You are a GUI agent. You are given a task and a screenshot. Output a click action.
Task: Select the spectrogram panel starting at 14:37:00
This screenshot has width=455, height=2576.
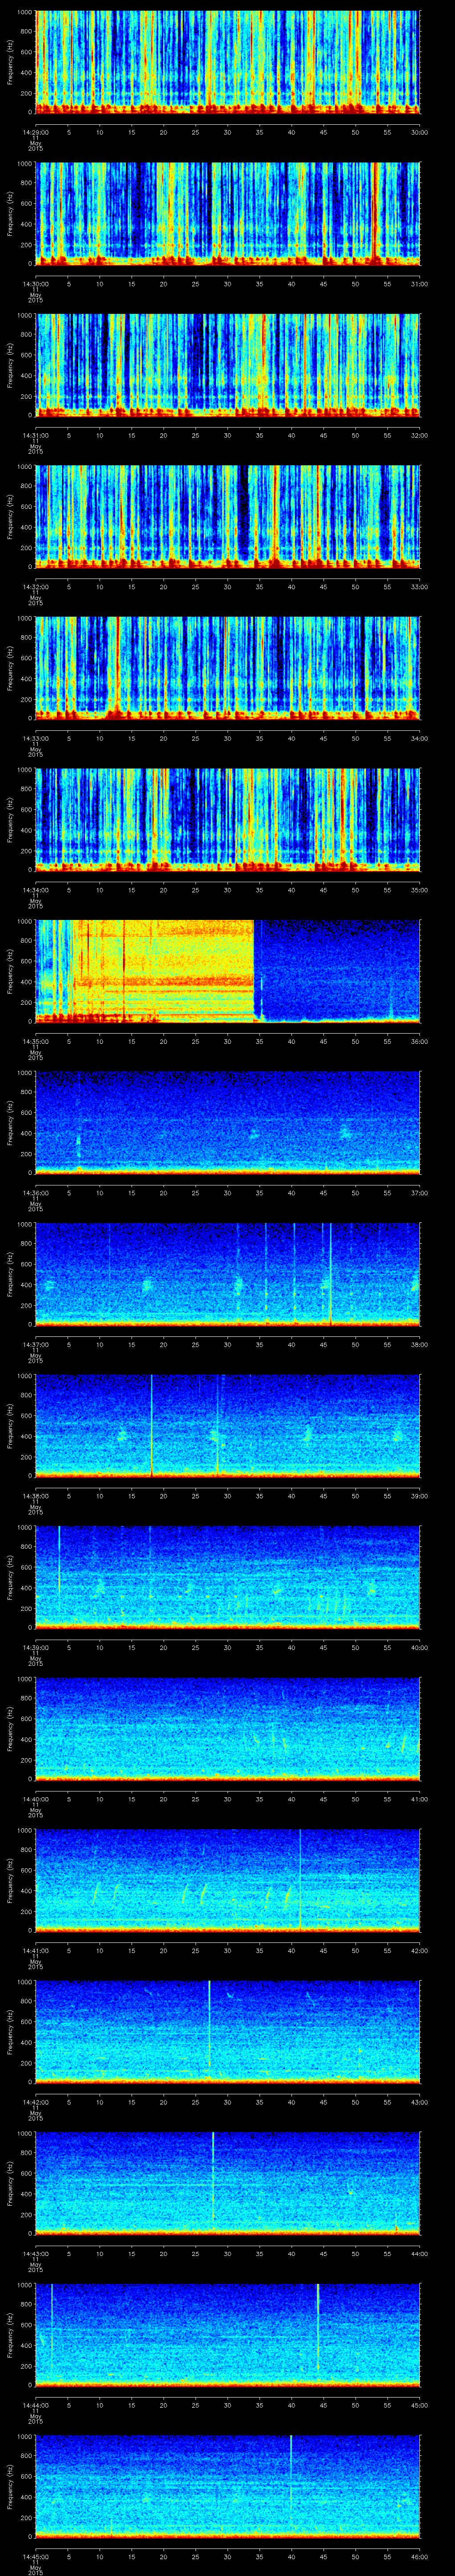[228, 1274]
